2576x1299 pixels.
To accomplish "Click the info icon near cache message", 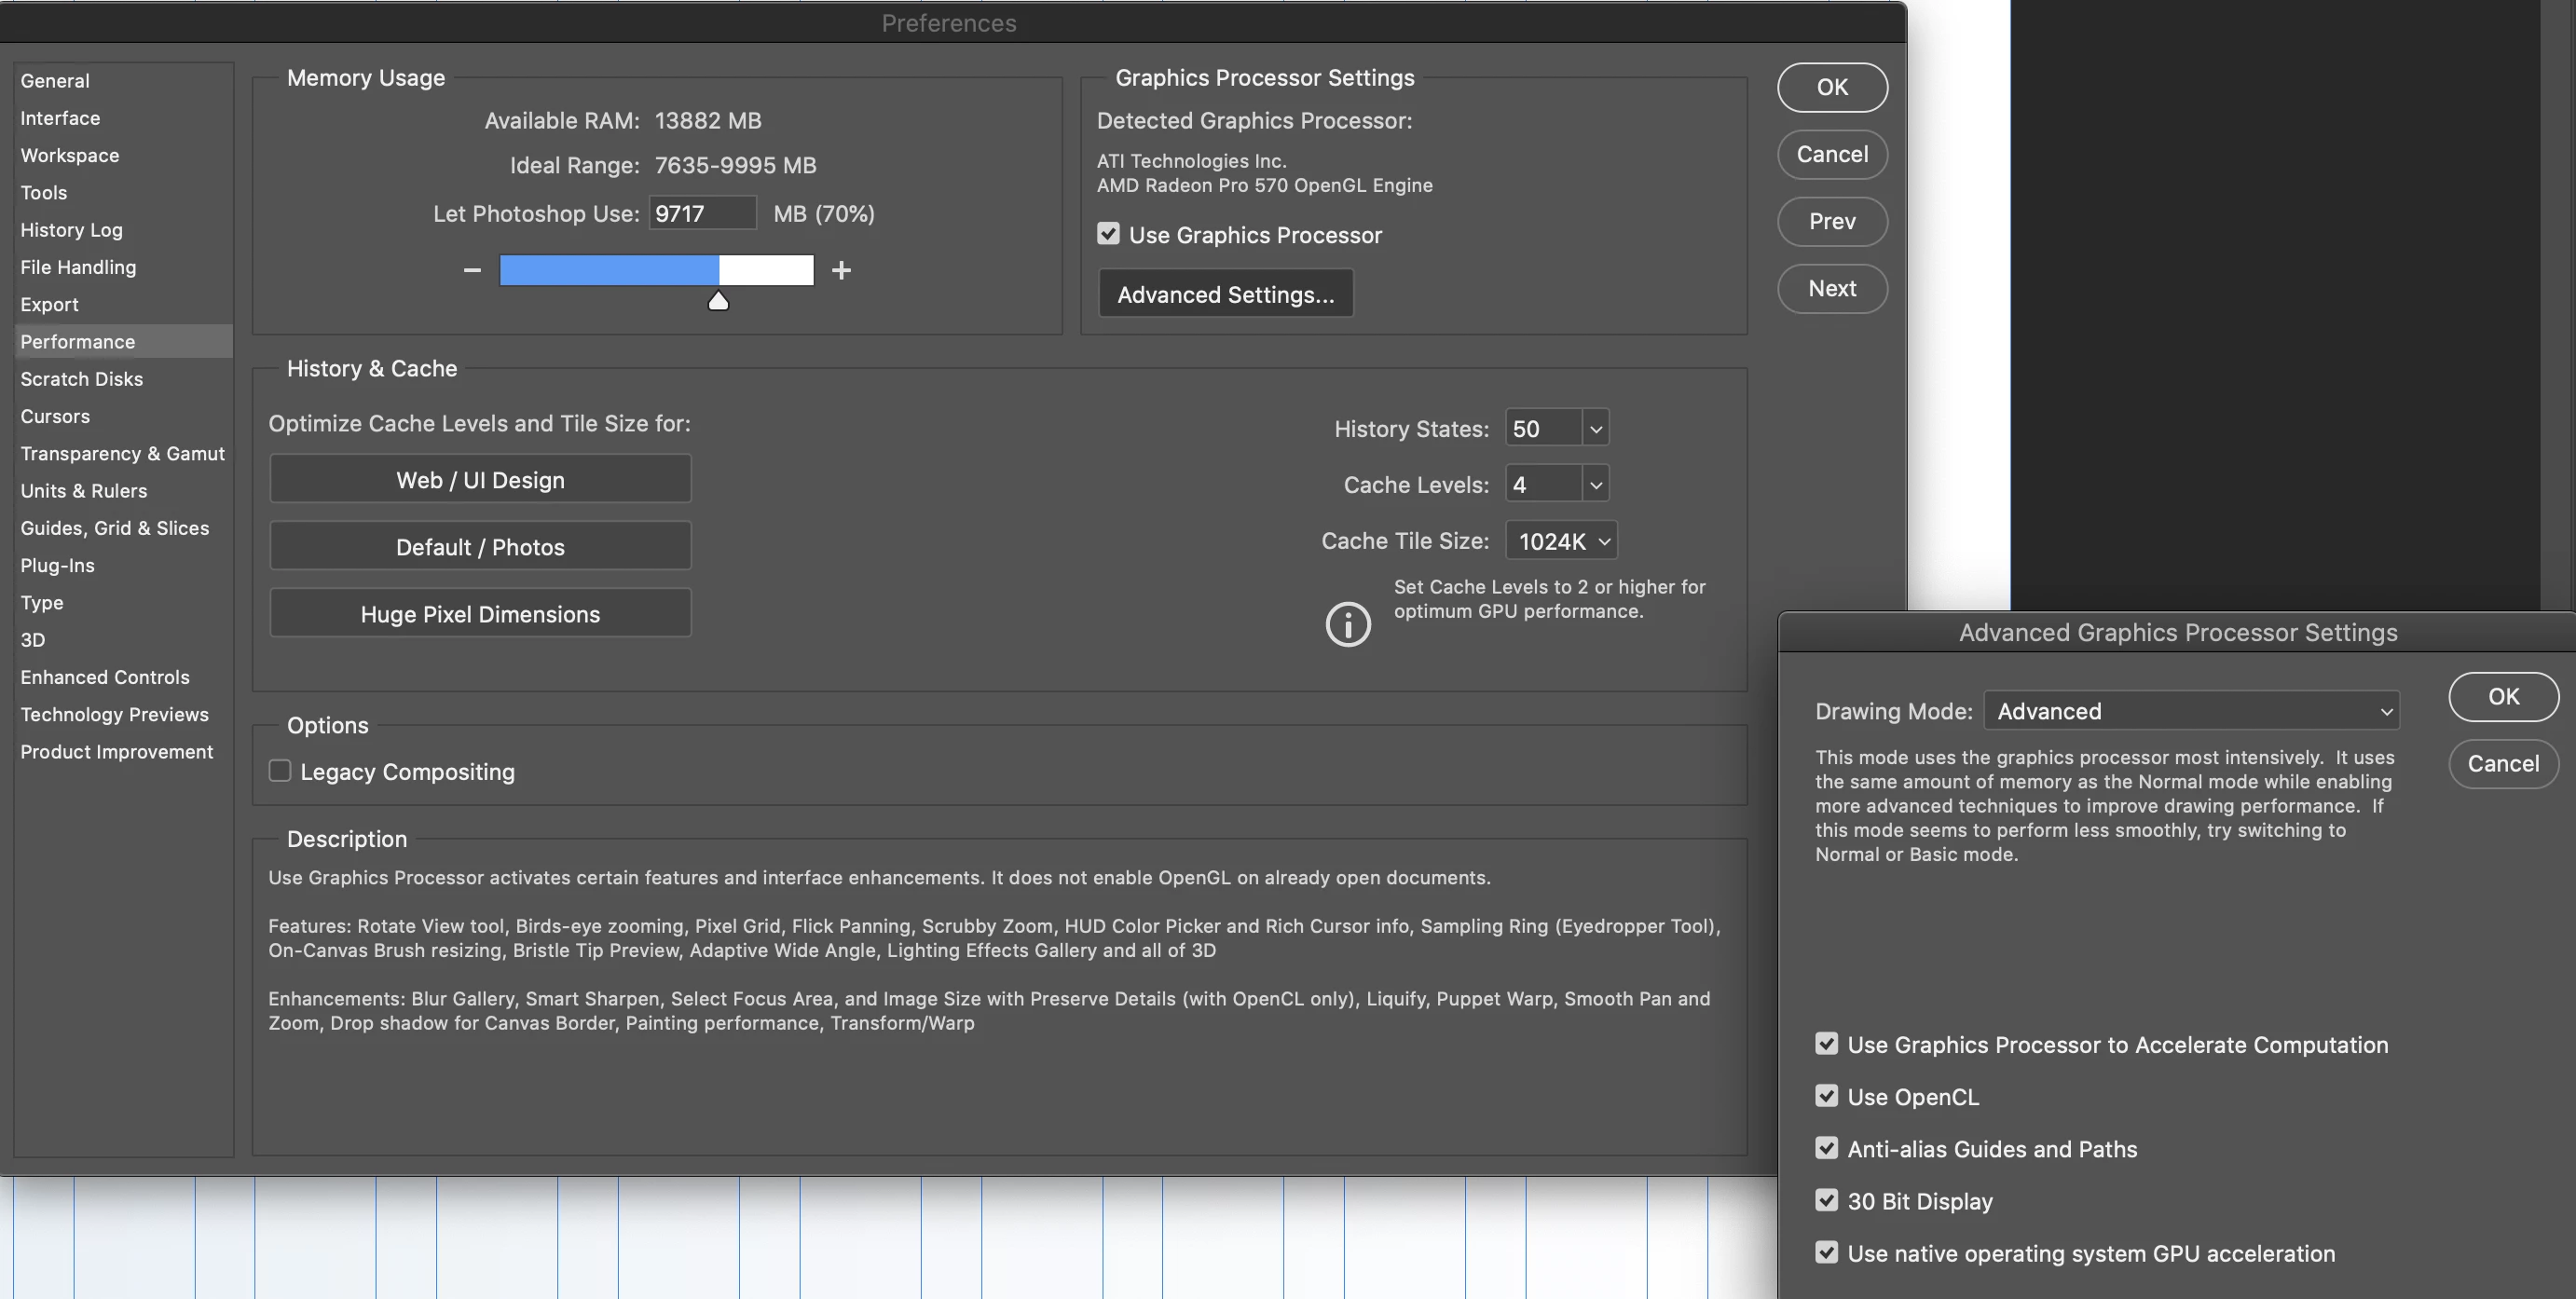I will click(x=1347, y=625).
